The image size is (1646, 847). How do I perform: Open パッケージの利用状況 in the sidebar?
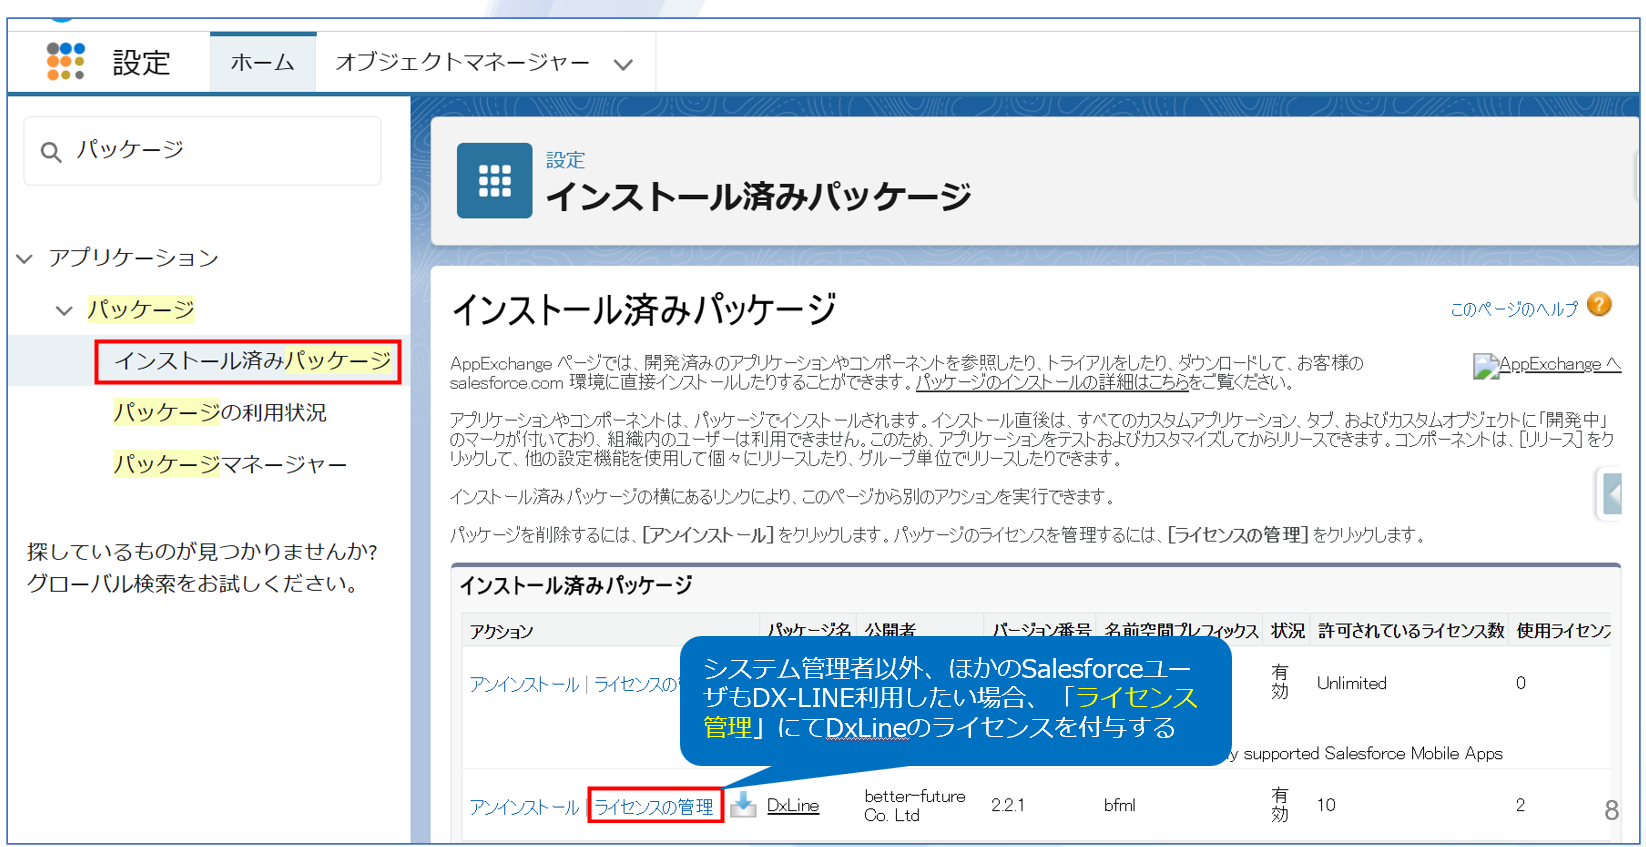coord(220,413)
